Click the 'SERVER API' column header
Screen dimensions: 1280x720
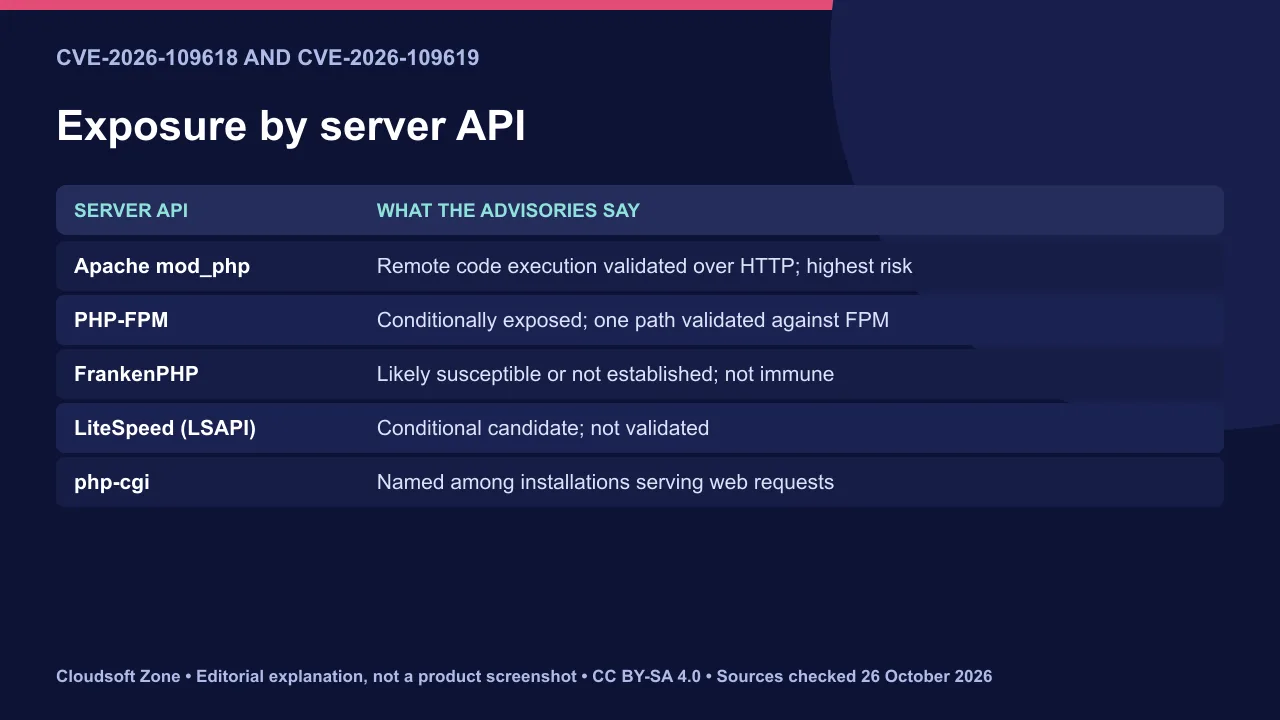[131, 211]
